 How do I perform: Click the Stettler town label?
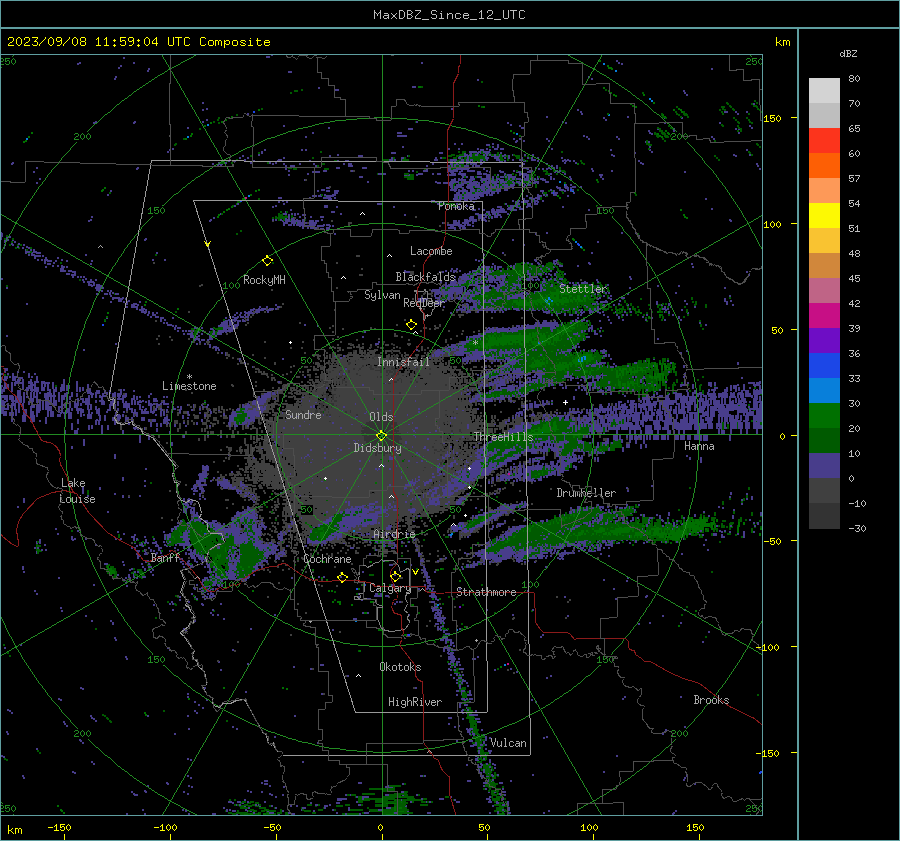coord(583,289)
